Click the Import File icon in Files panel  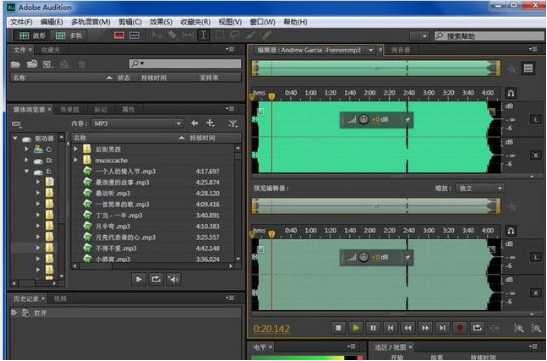[x=32, y=64]
